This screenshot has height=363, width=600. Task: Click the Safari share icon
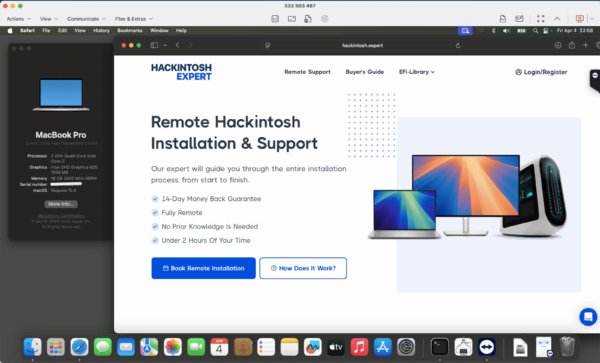pyautogui.click(x=572, y=45)
